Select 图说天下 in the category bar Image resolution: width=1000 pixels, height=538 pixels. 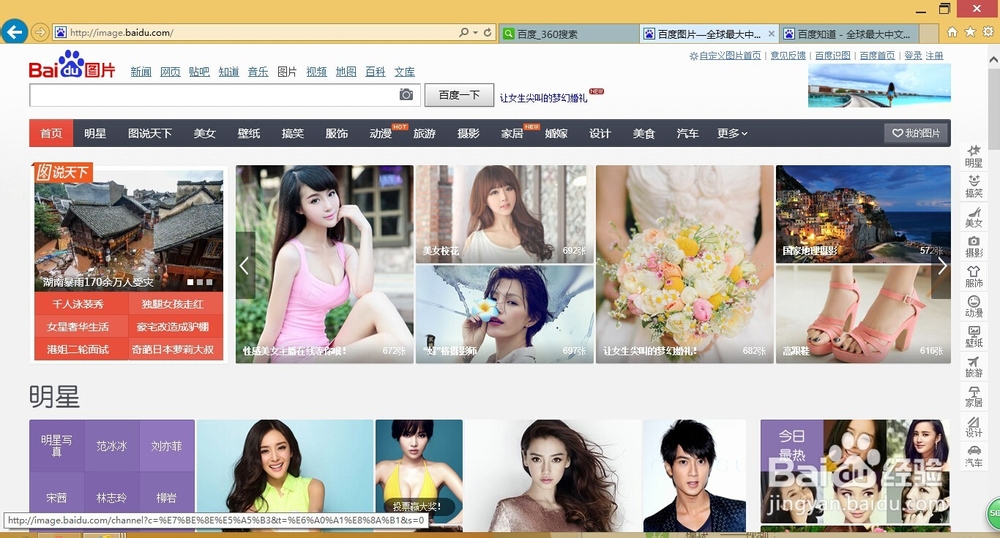[150, 133]
